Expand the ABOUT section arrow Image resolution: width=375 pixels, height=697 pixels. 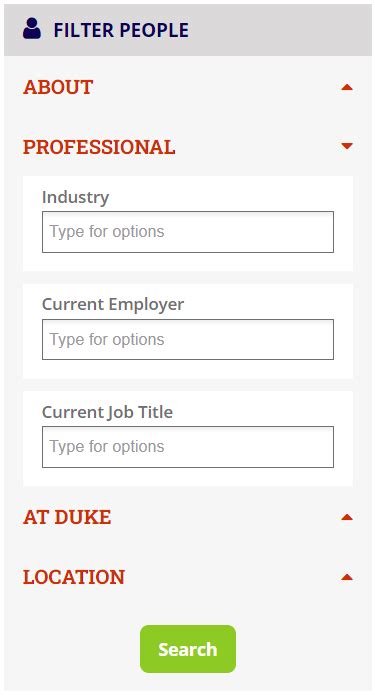tap(347, 87)
